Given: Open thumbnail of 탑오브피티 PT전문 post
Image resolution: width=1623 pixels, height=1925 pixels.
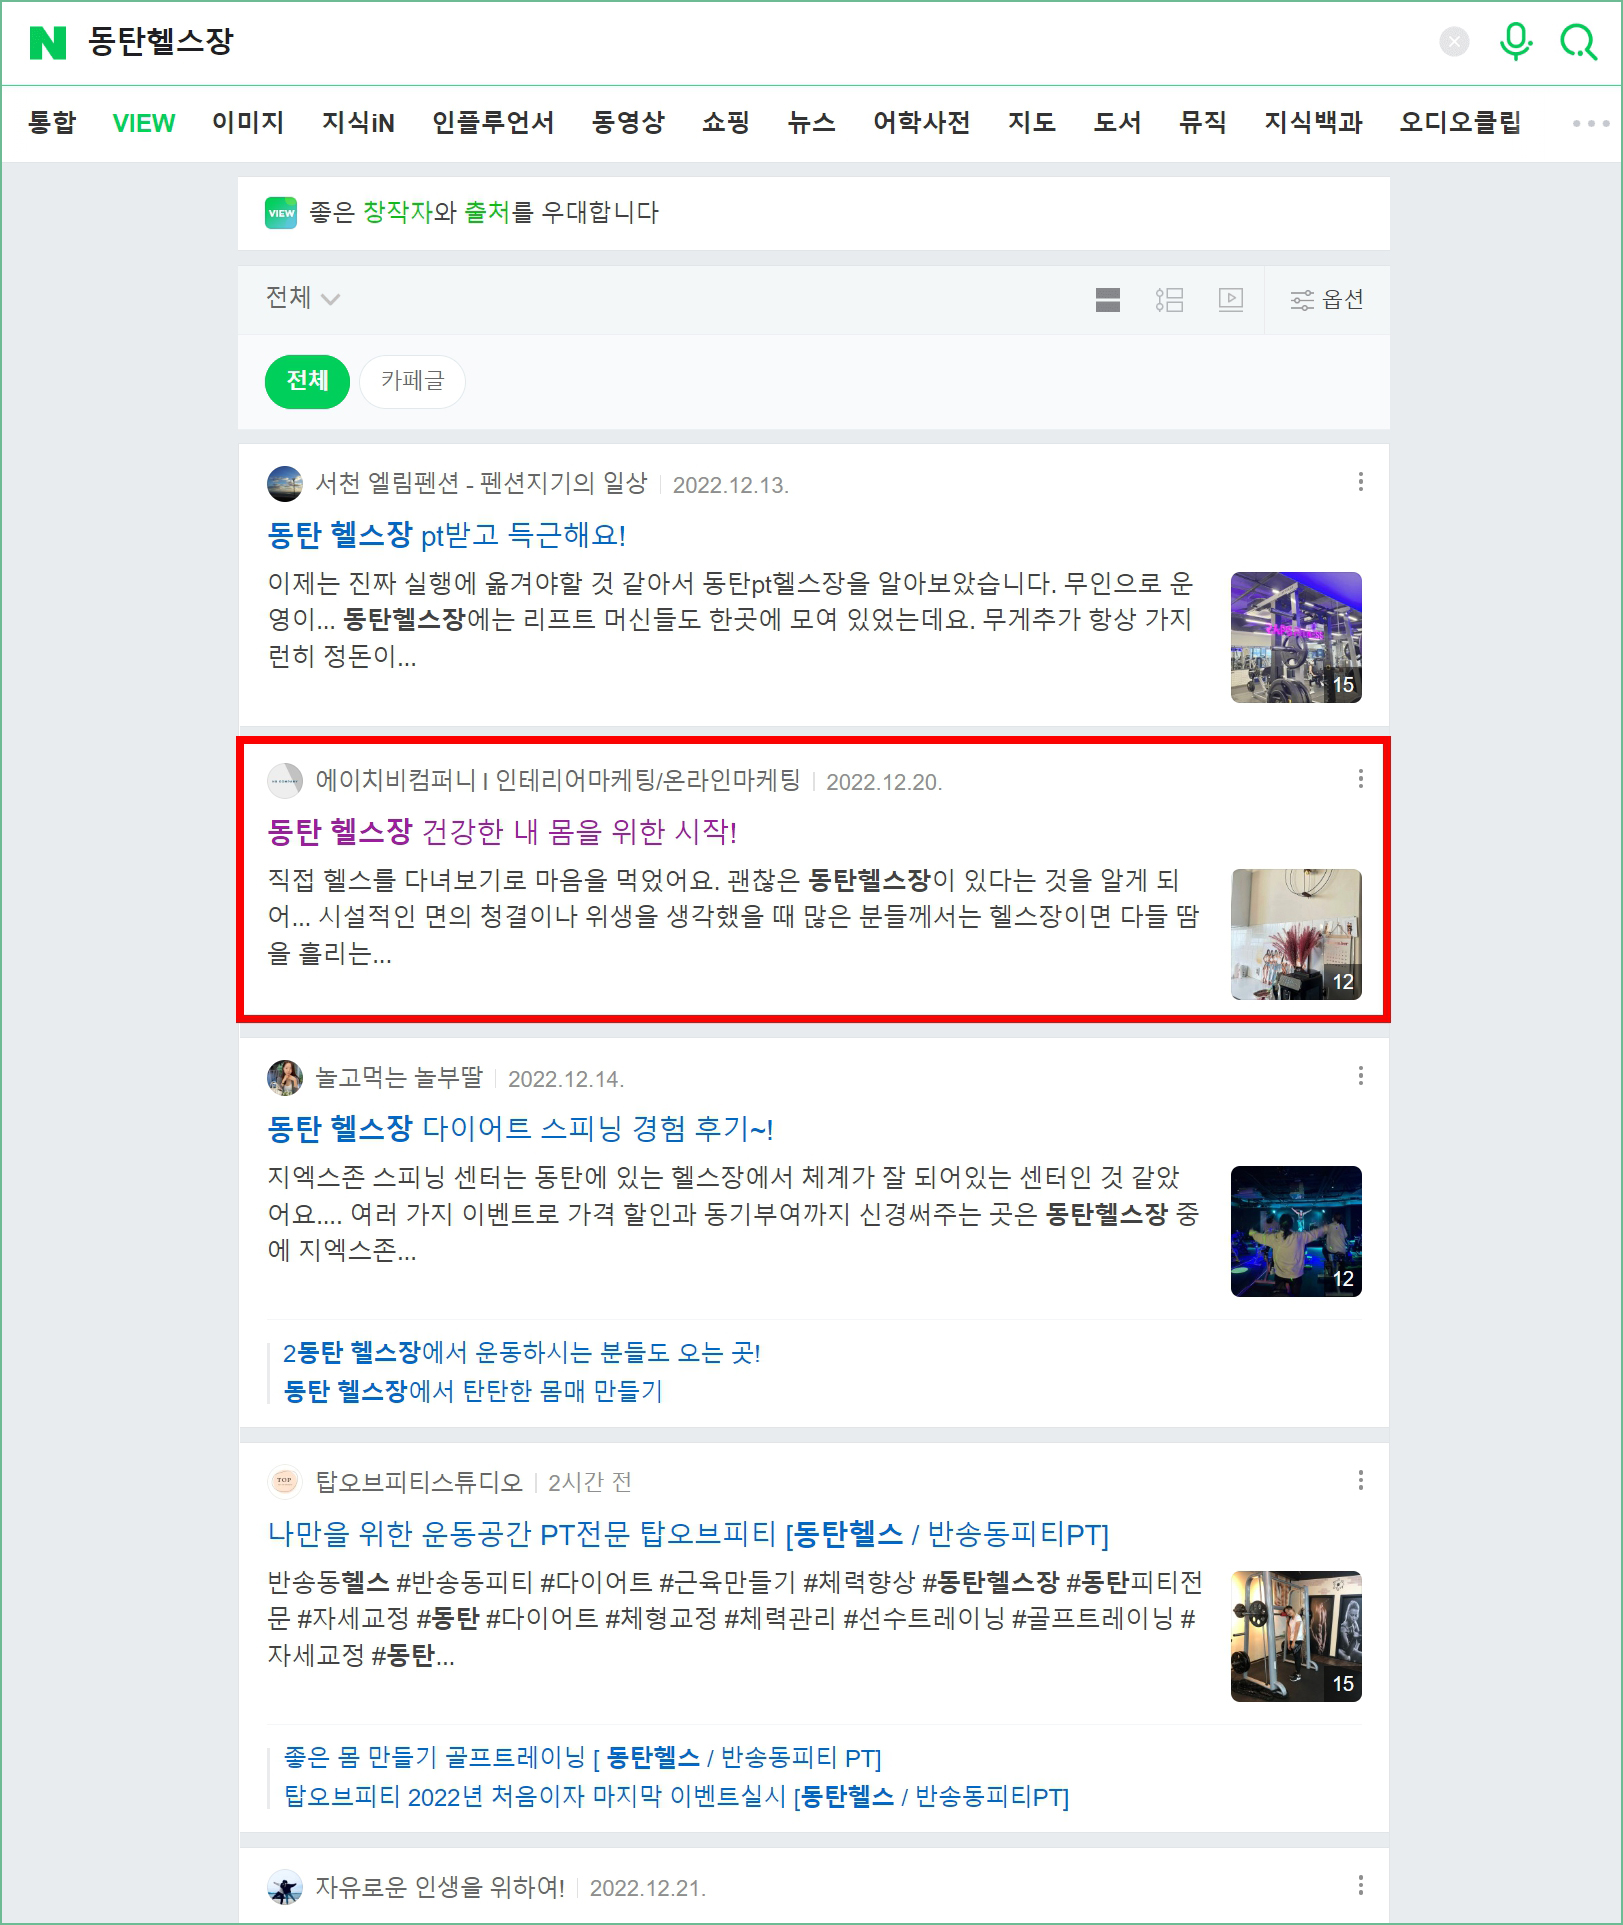Looking at the screenshot, I should [x=1296, y=1636].
